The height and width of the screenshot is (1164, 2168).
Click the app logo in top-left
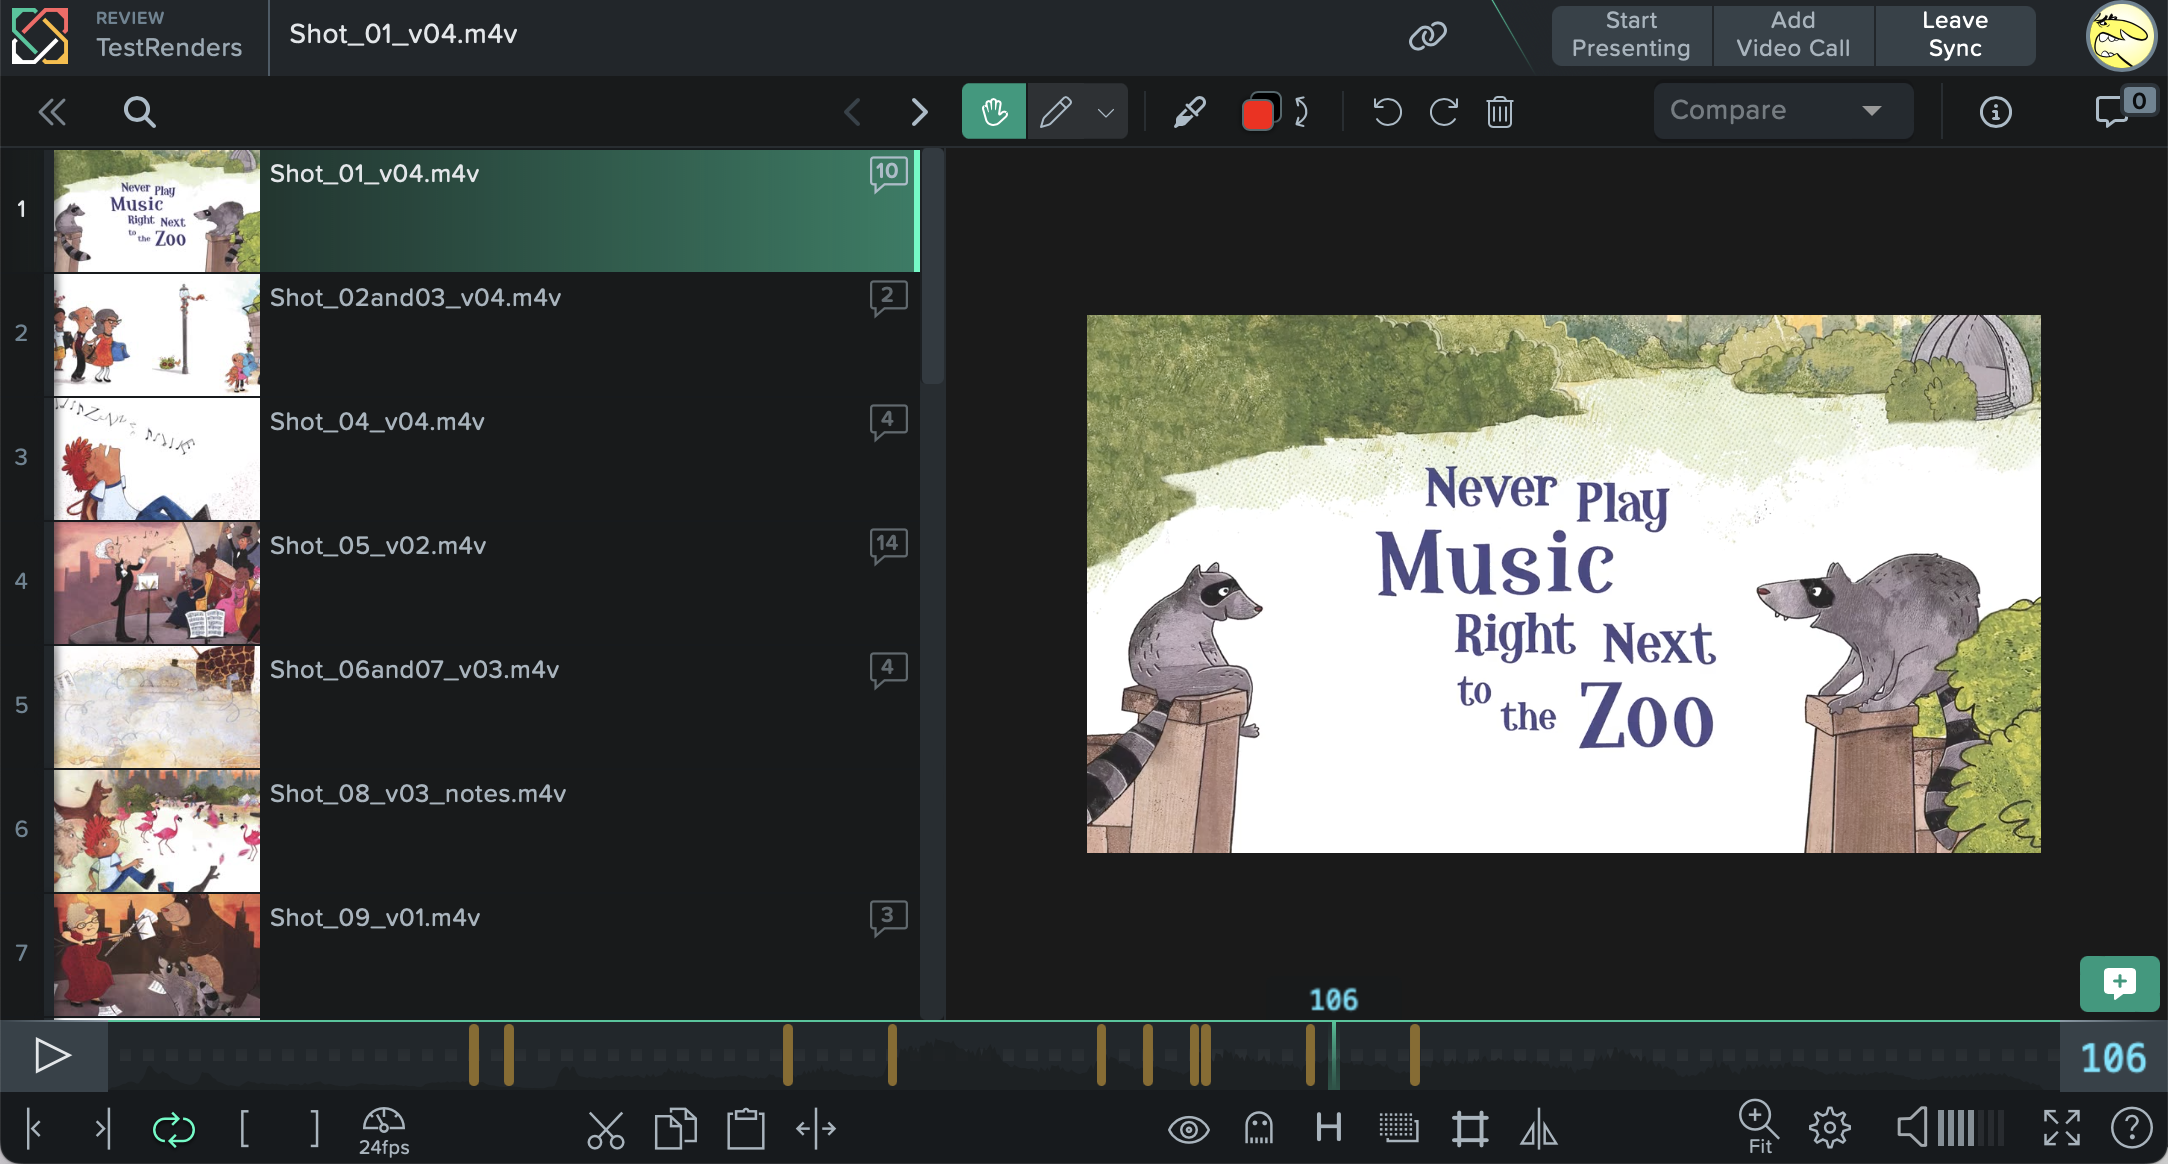coord(40,36)
